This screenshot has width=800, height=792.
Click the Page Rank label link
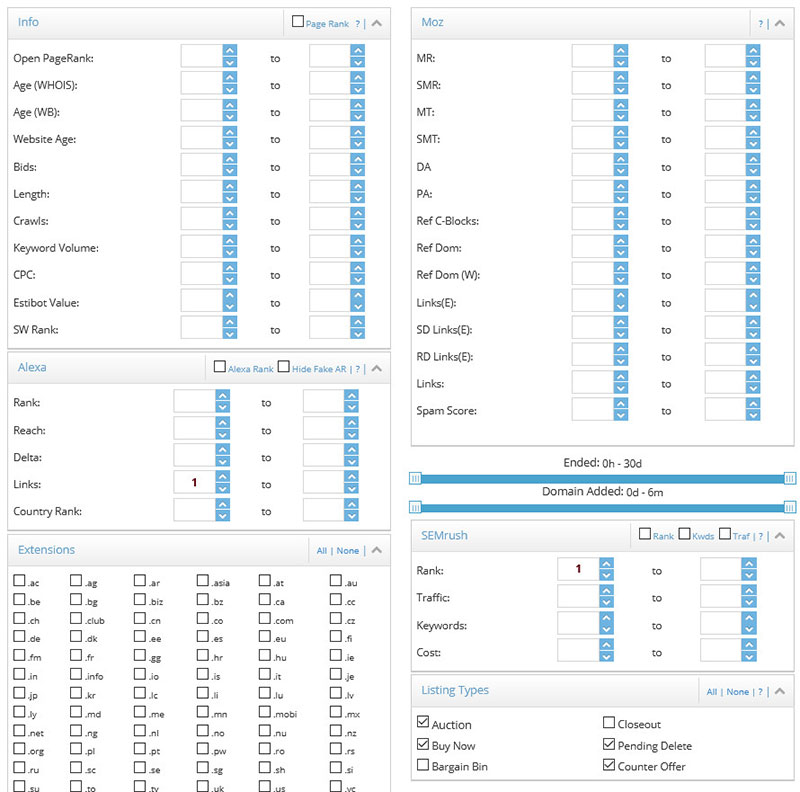327,24
